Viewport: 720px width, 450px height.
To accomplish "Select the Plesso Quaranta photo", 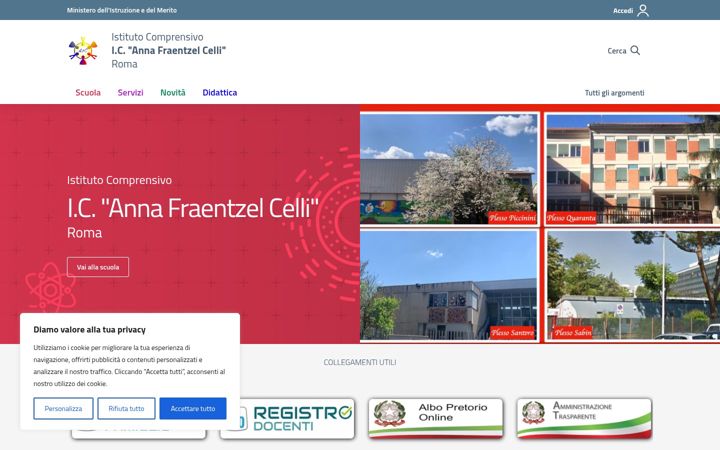I will (633, 169).
